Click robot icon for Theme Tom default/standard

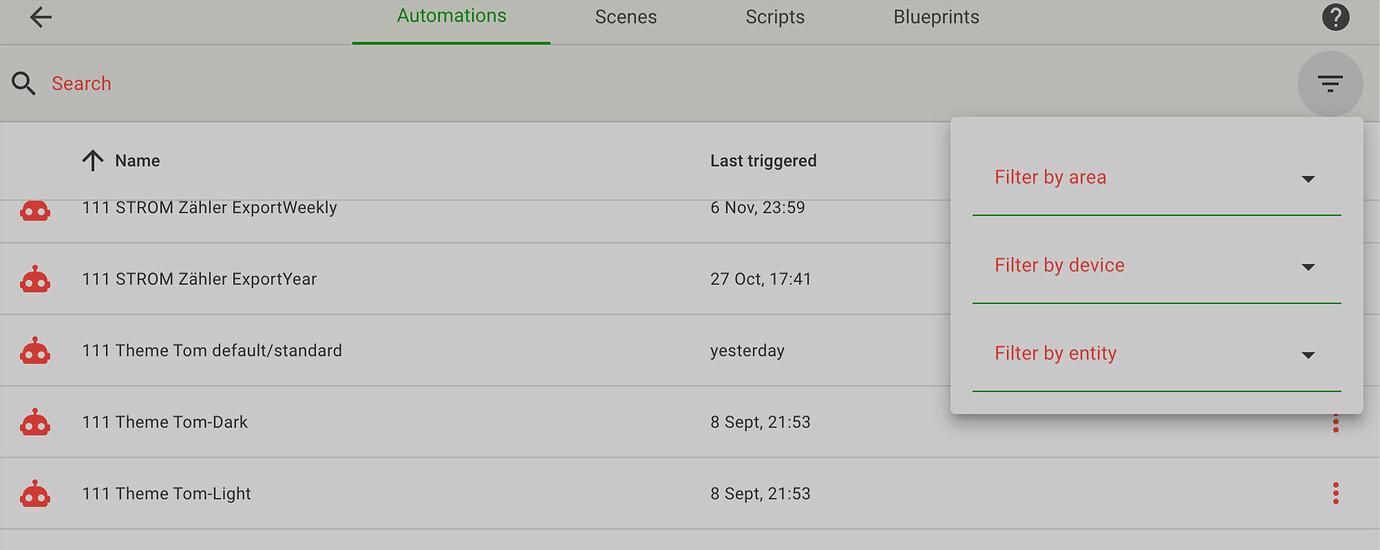(35, 351)
